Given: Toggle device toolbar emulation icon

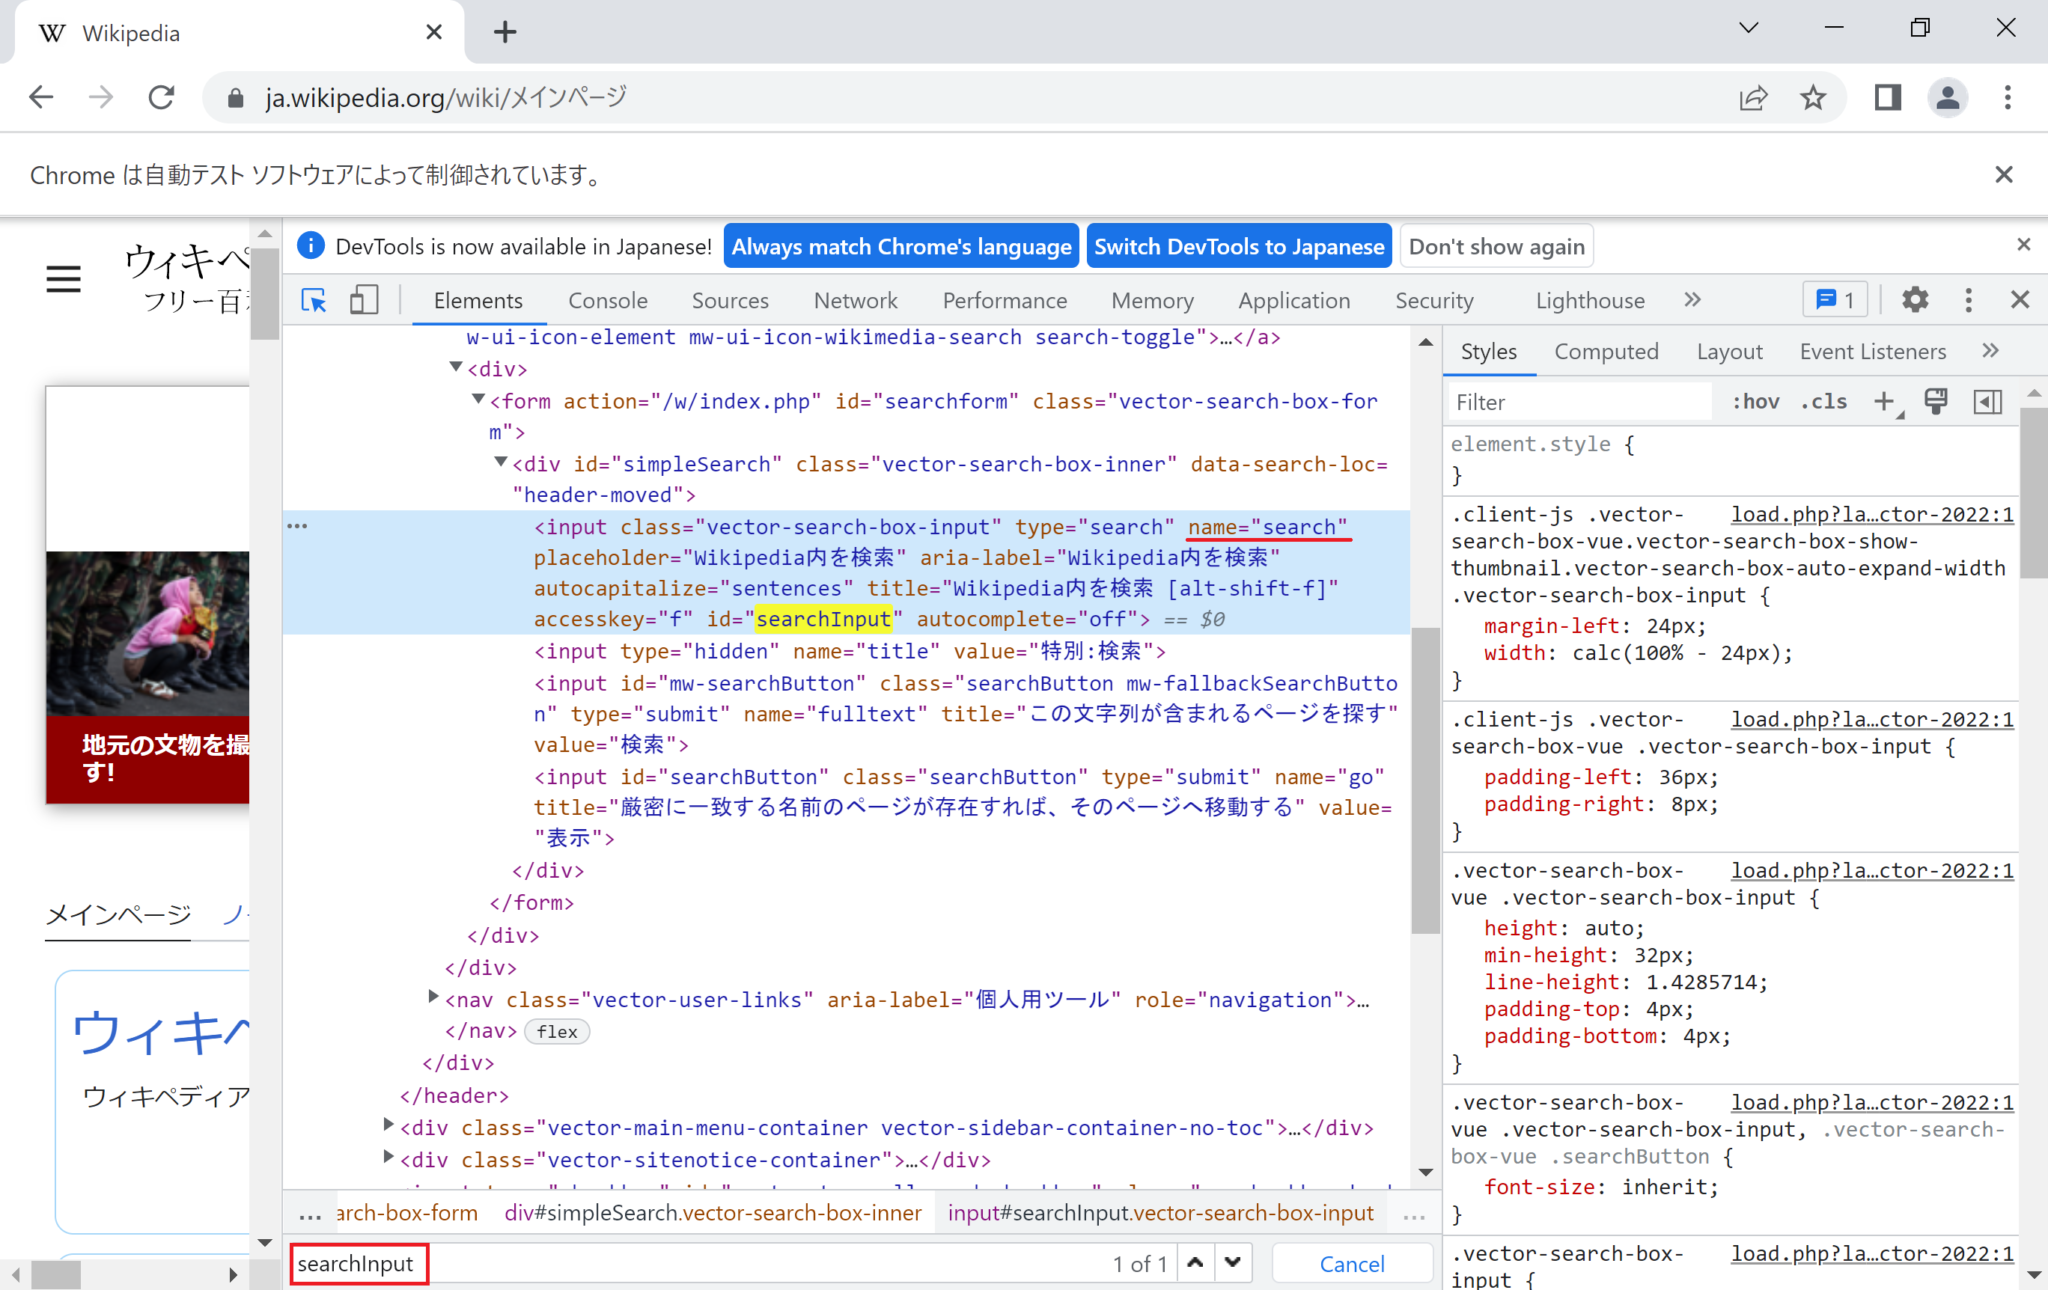Looking at the screenshot, I should (363, 300).
